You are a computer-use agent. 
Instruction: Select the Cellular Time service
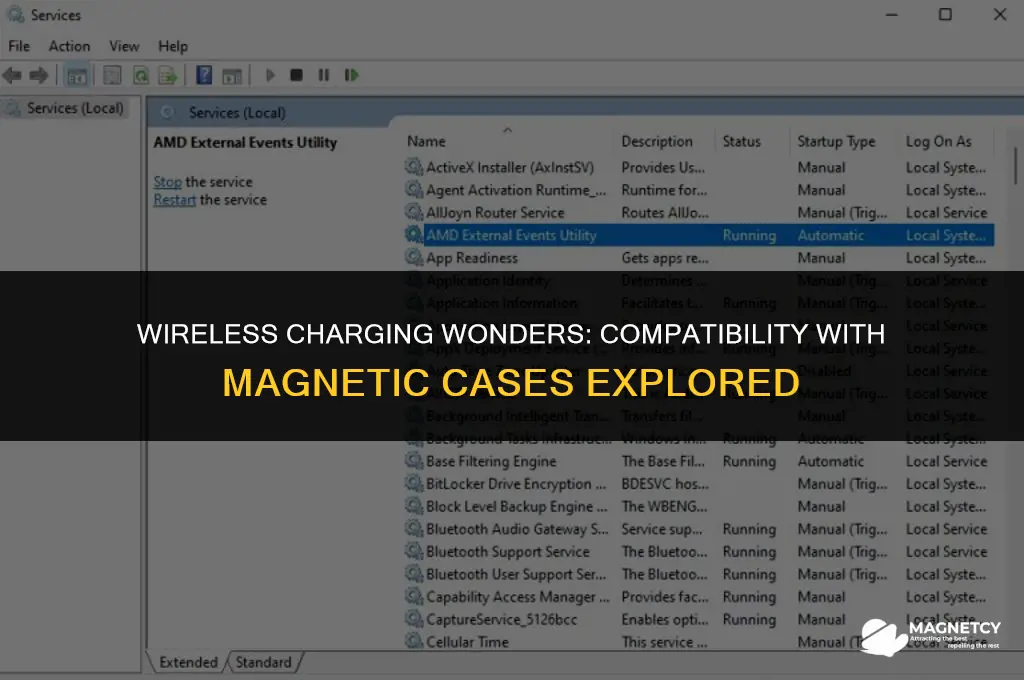(x=699, y=641)
